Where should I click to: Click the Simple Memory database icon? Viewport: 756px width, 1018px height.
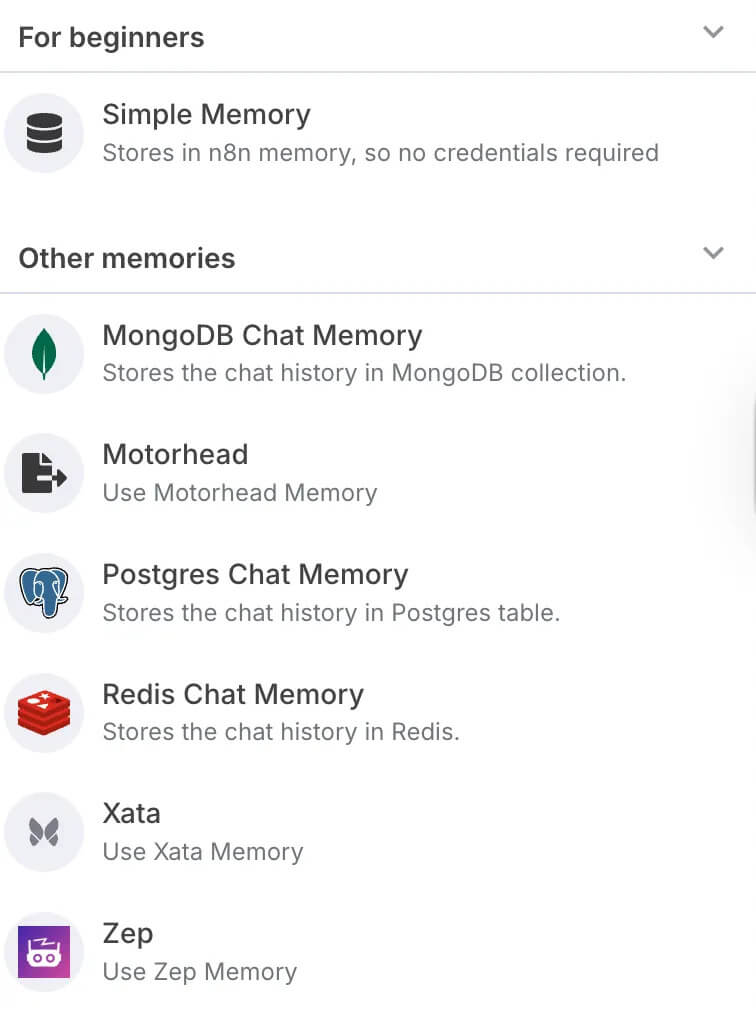point(44,132)
